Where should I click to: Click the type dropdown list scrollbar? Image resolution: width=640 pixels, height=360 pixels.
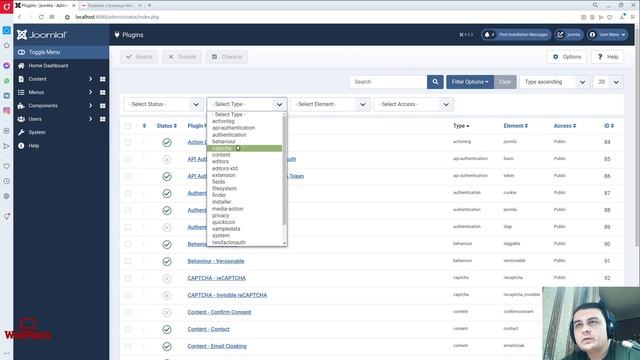[x=284, y=171]
